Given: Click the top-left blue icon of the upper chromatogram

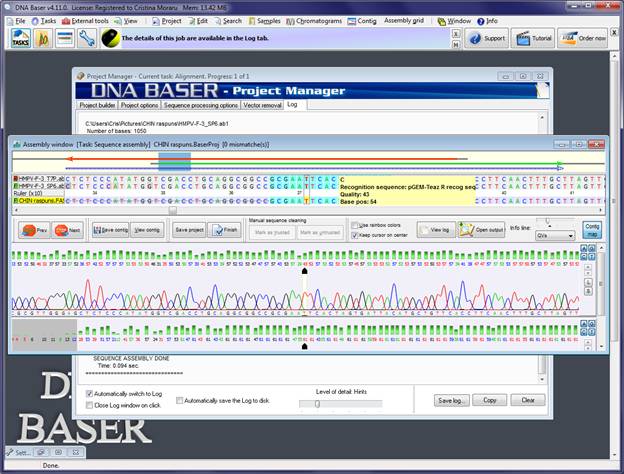Looking at the screenshot, I should click(x=584, y=248).
